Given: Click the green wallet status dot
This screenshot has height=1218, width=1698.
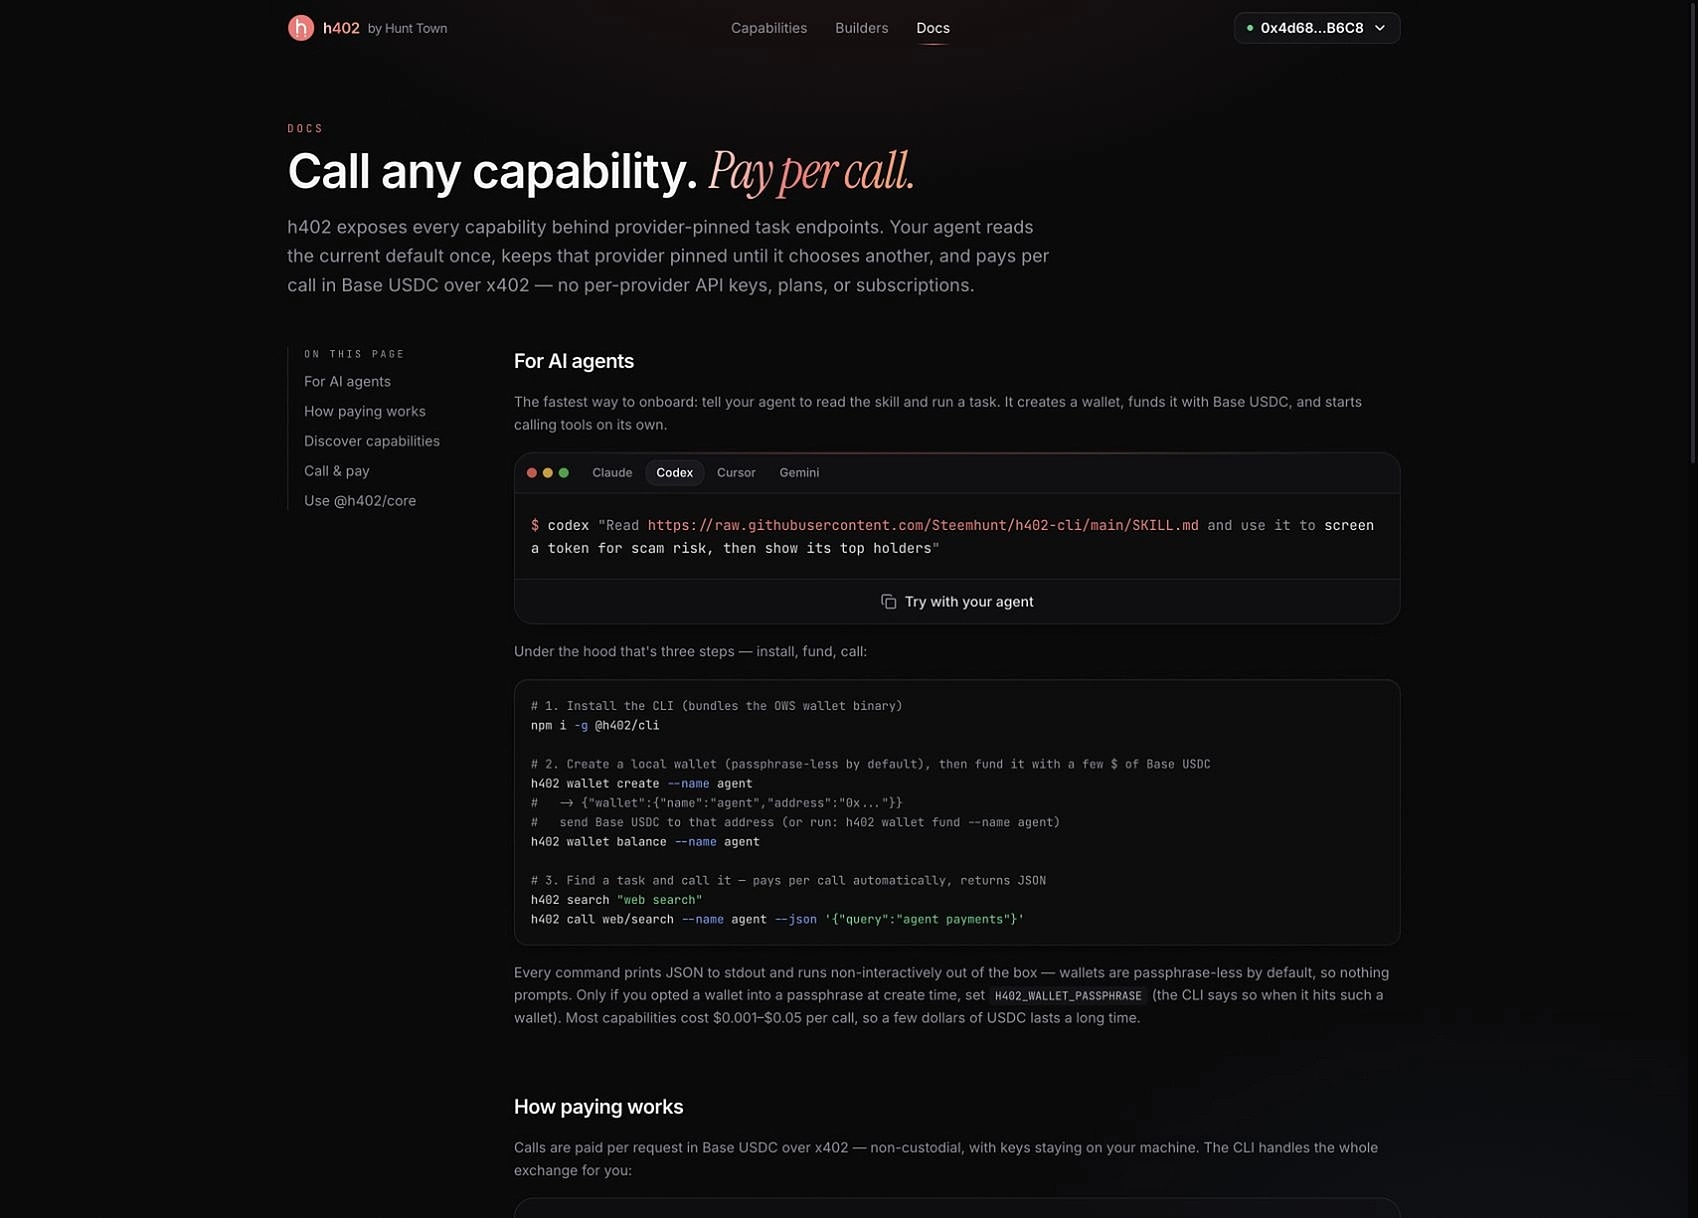Looking at the screenshot, I should tap(1250, 28).
